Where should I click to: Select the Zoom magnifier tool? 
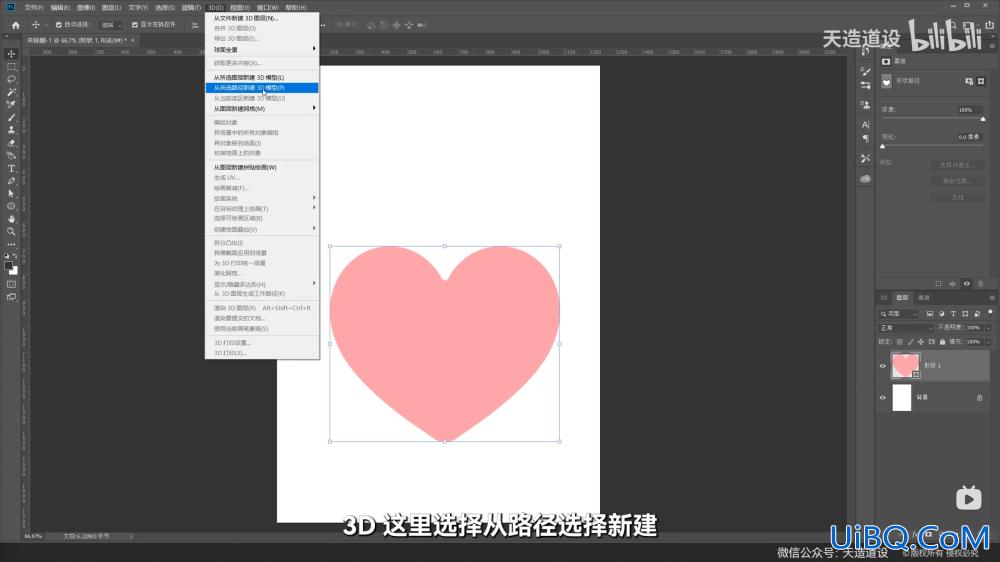[x=11, y=232]
